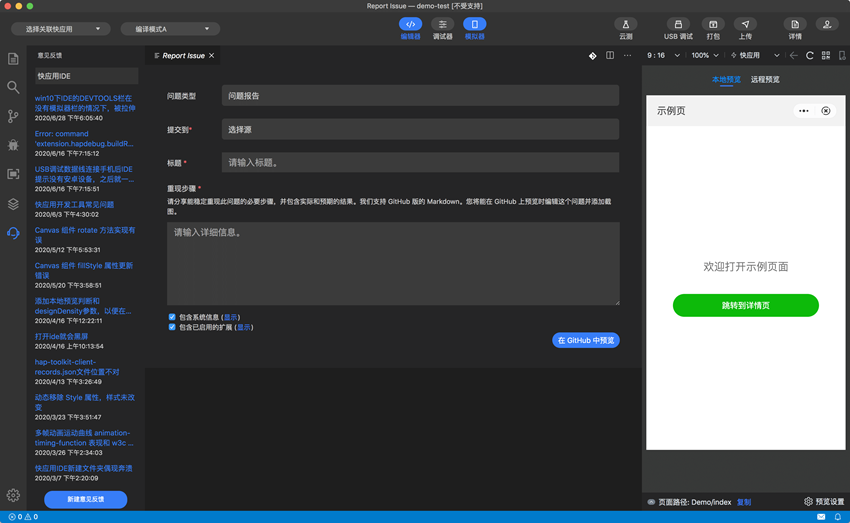
Task: Select the feedback headset icon in sidebar
Action: pos(13,233)
